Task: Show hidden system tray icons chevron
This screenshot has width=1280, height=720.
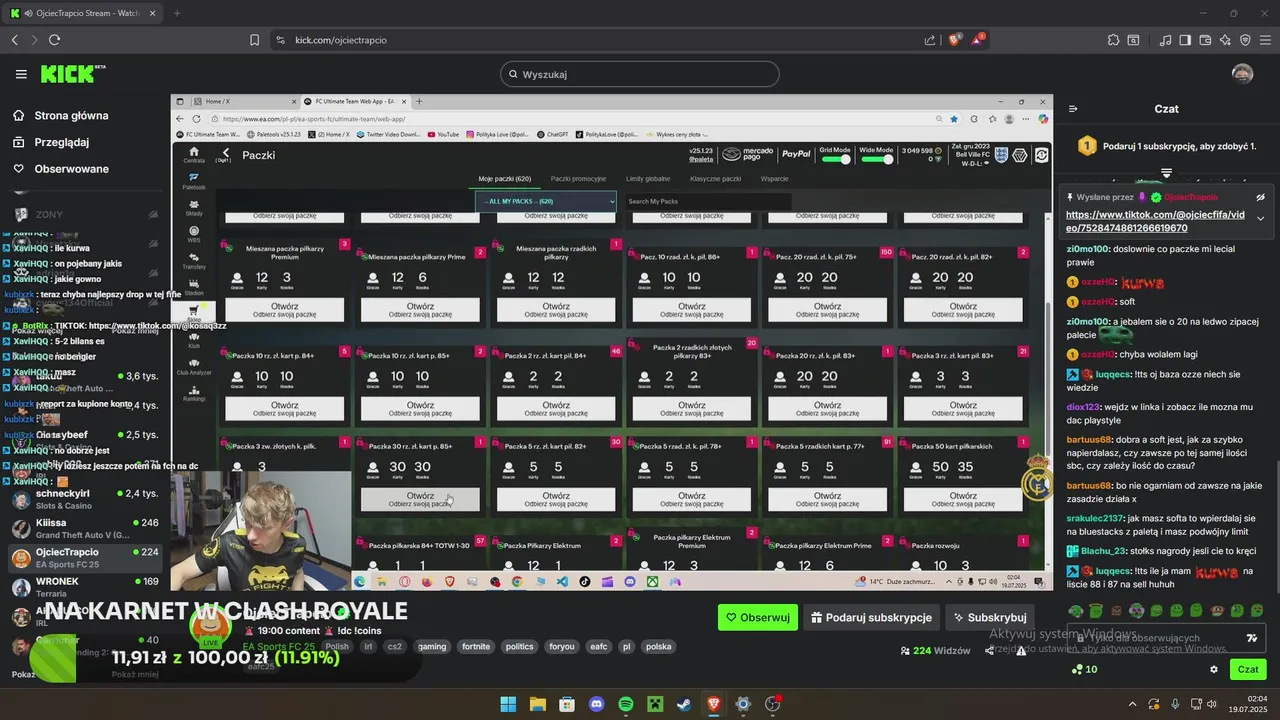Action: coord(1133,704)
